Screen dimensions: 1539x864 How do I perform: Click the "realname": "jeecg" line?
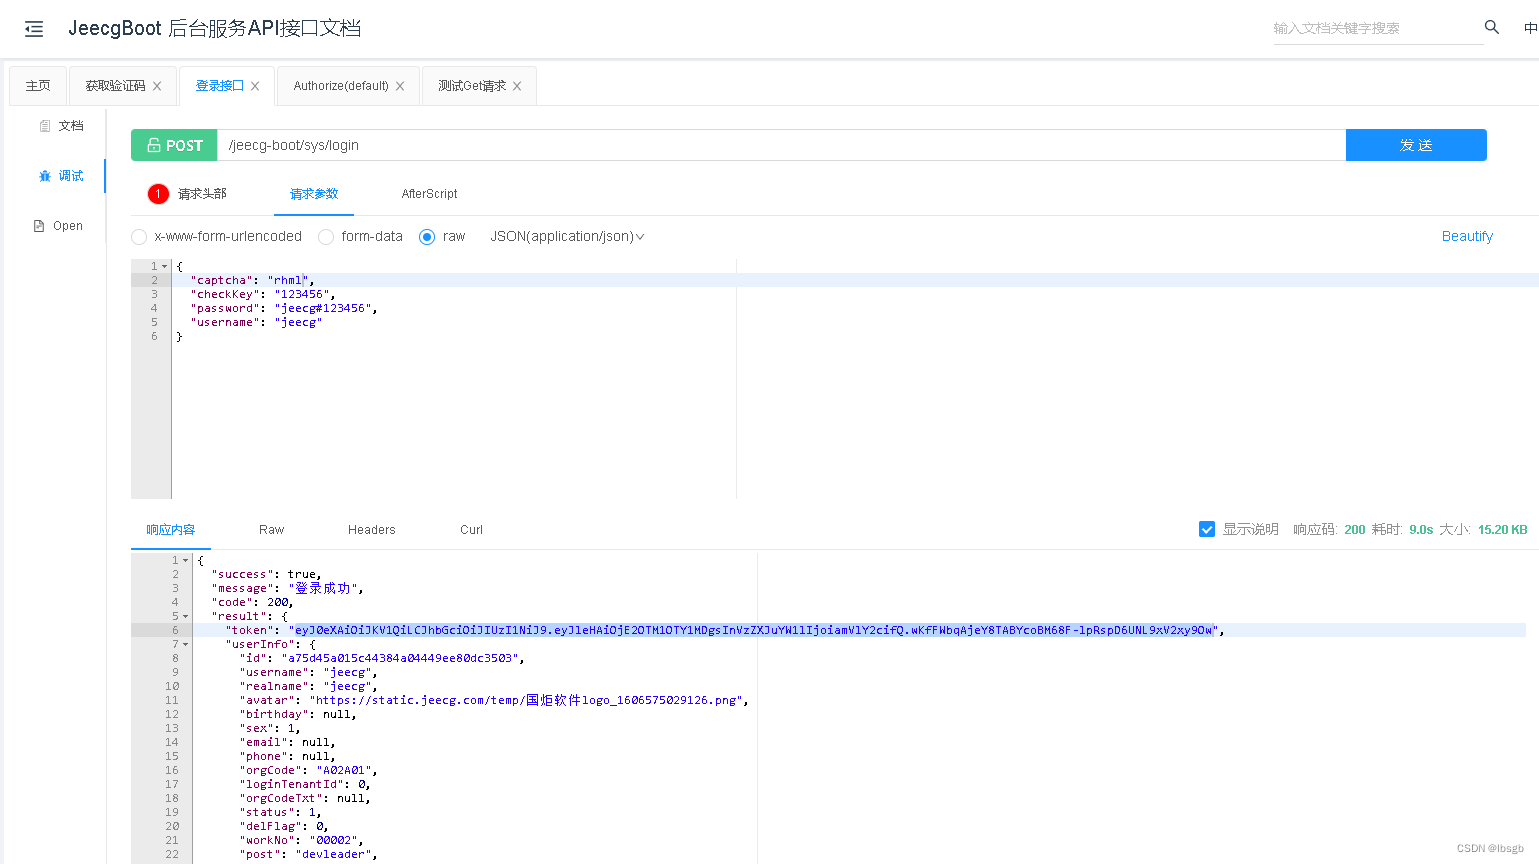point(309,686)
